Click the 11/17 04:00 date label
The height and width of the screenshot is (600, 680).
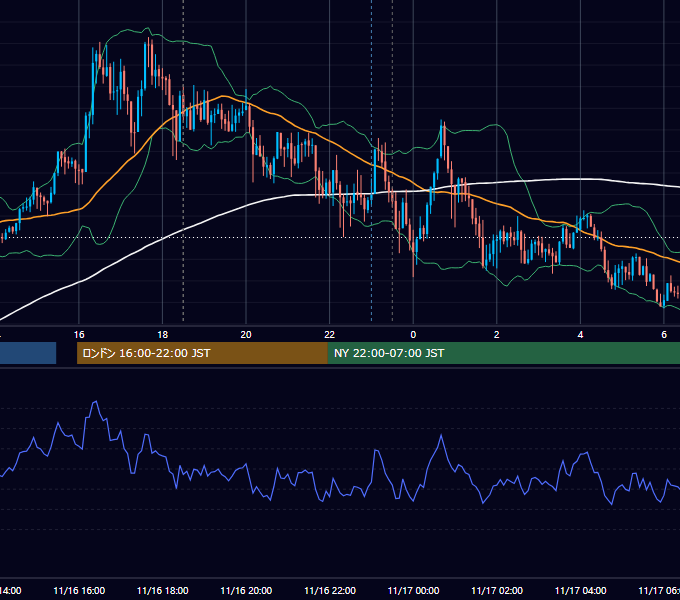click(x=580, y=591)
